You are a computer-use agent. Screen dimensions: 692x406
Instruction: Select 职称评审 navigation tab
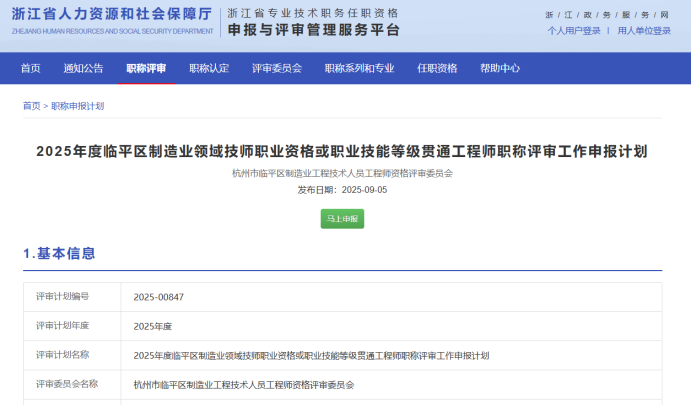coord(146,68)
